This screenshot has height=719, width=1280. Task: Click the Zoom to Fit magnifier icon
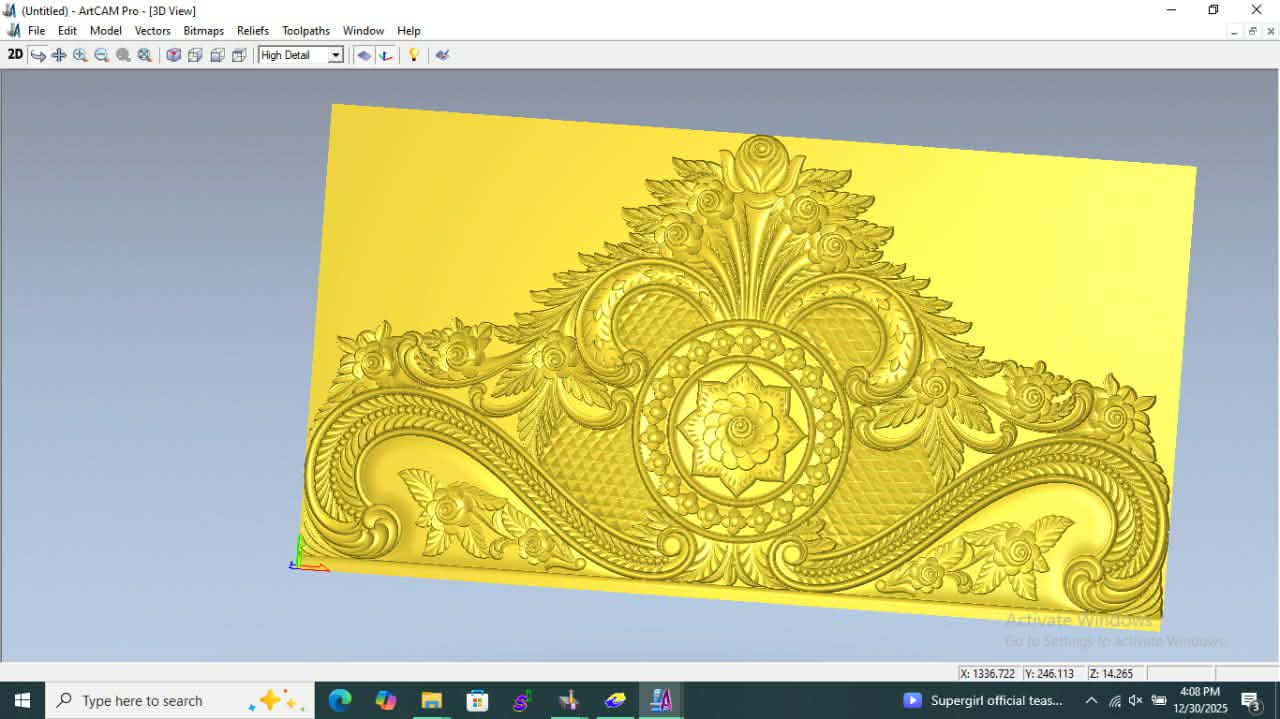[x=144, y=55]
